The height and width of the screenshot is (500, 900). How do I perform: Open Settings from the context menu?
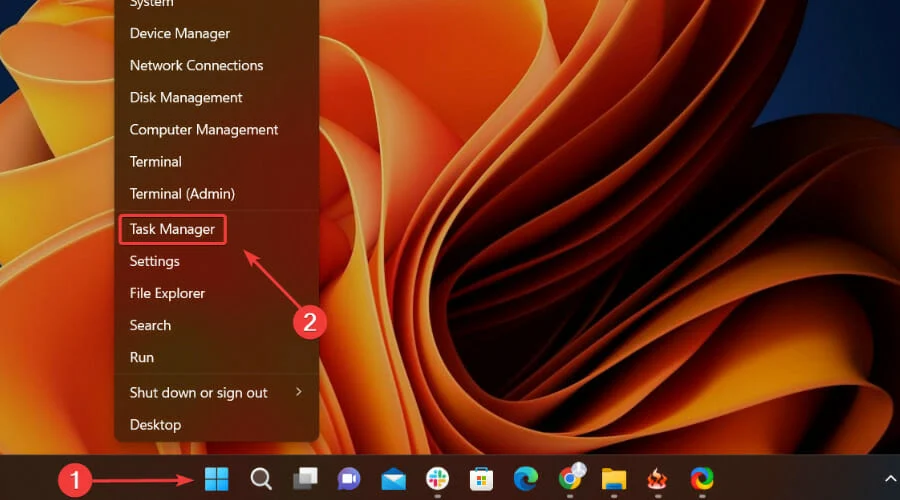(x=155, y=261)
